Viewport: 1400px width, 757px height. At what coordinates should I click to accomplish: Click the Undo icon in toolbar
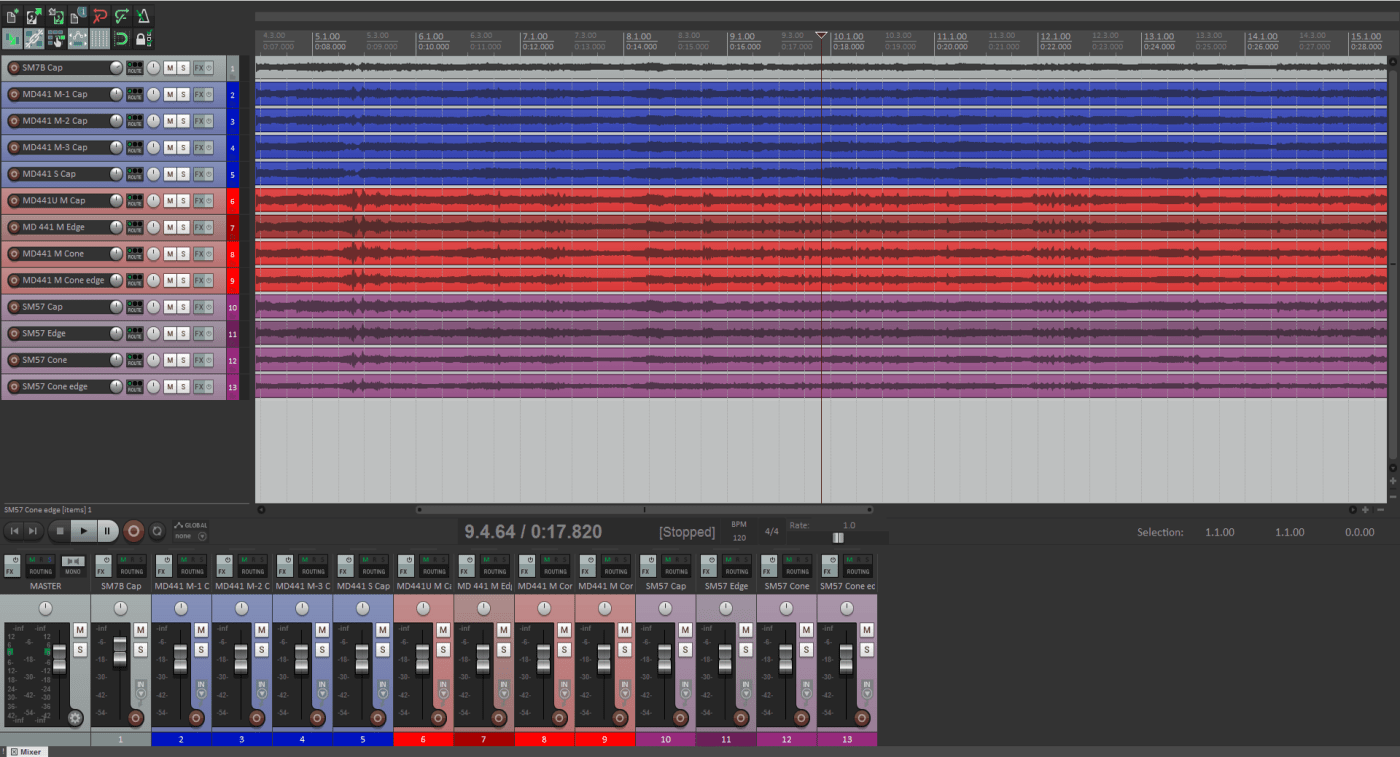click(x=100, y=16)
